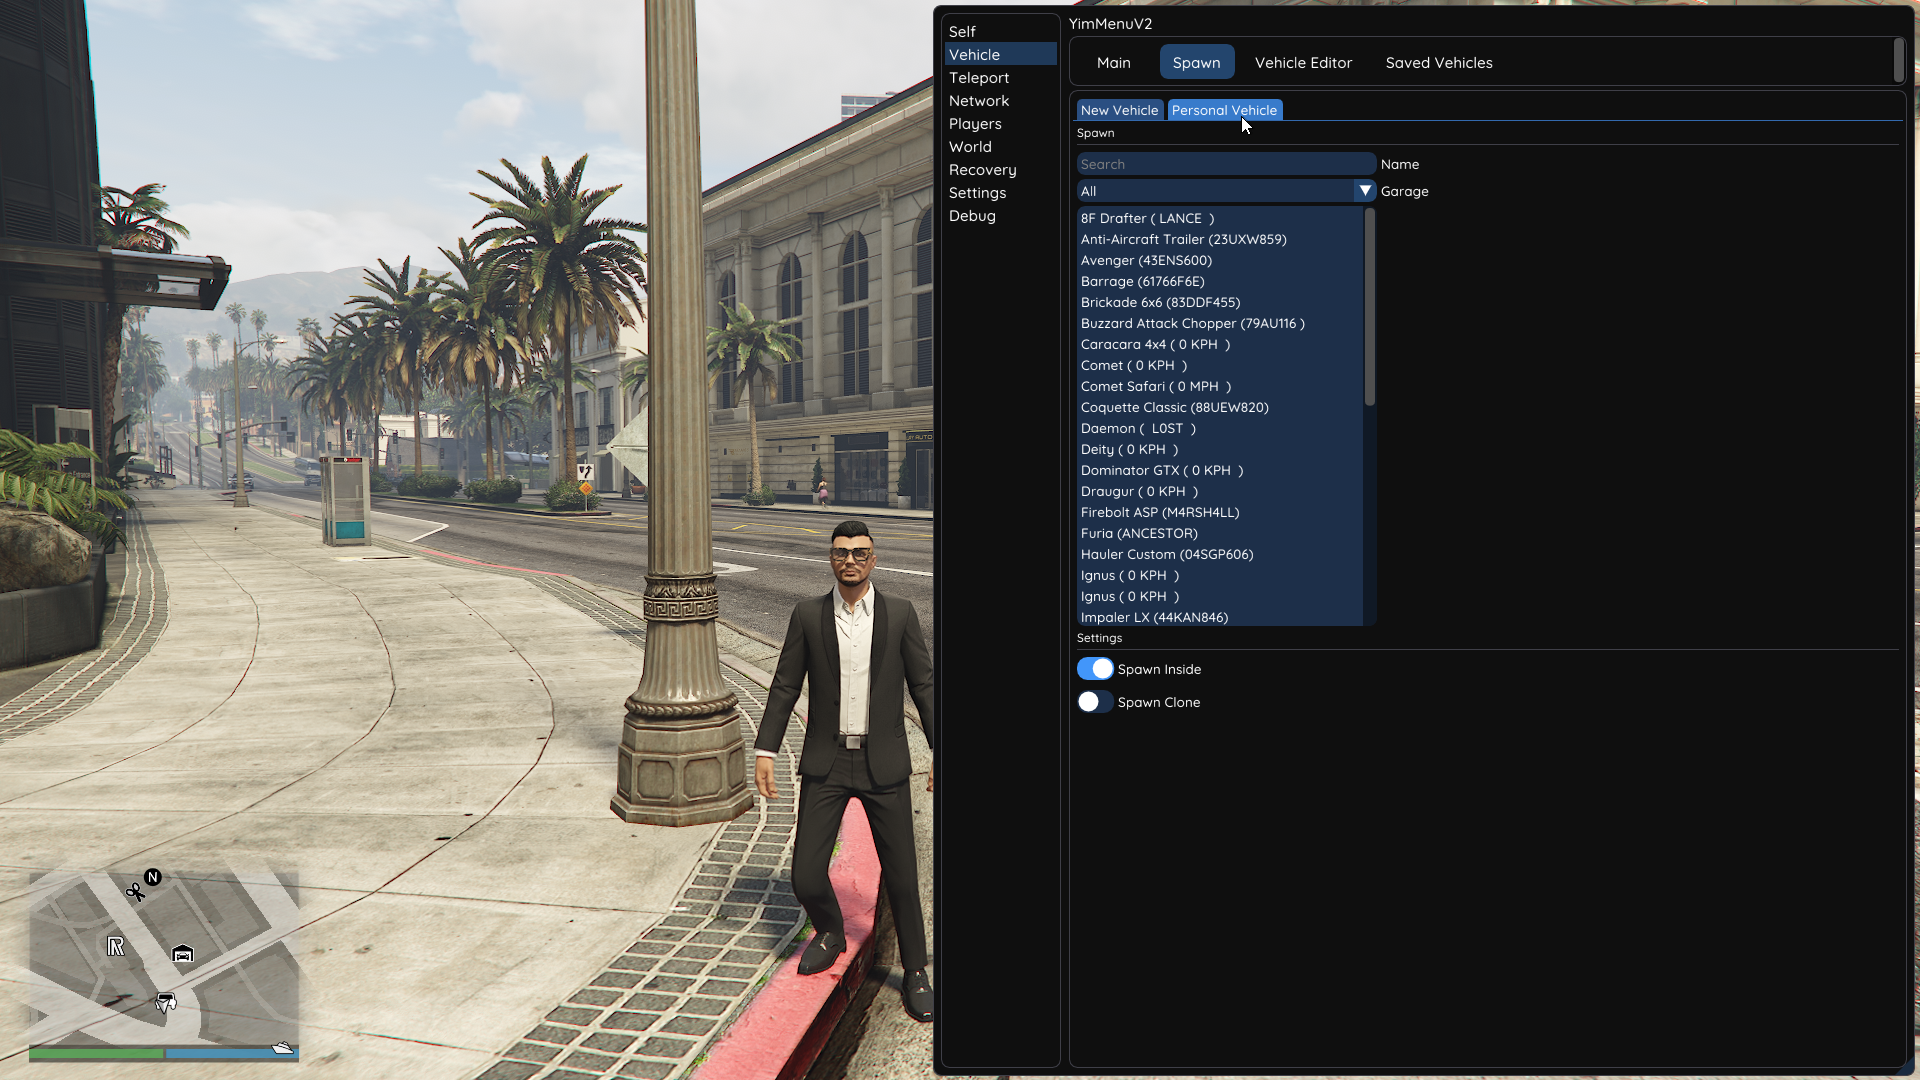Switch to the Vehicle Editor tab
This screenshot has height=1080, width=1920.
click(x=1303, y=62)
